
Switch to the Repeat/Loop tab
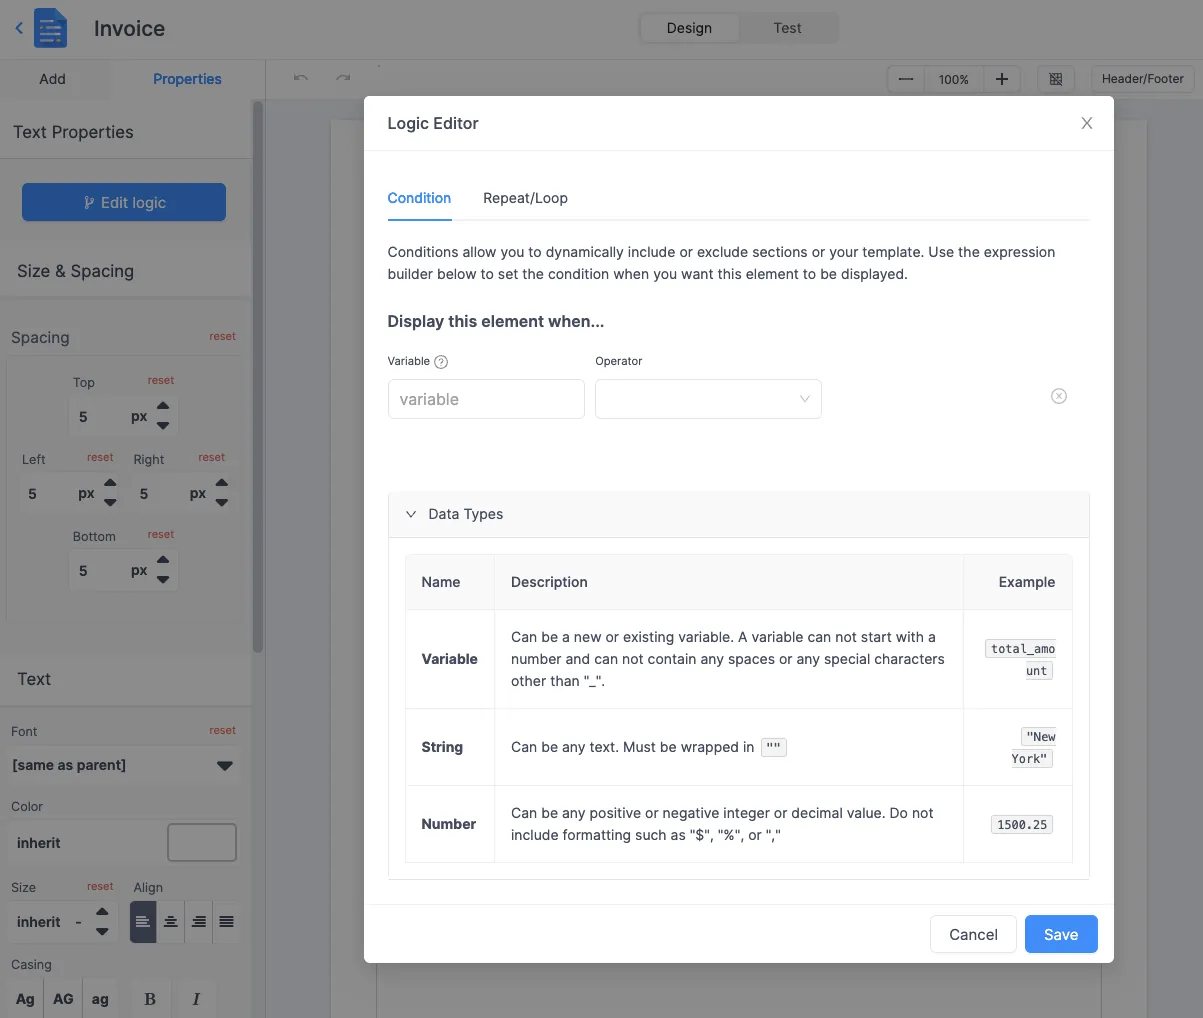[x=525, y=198]
